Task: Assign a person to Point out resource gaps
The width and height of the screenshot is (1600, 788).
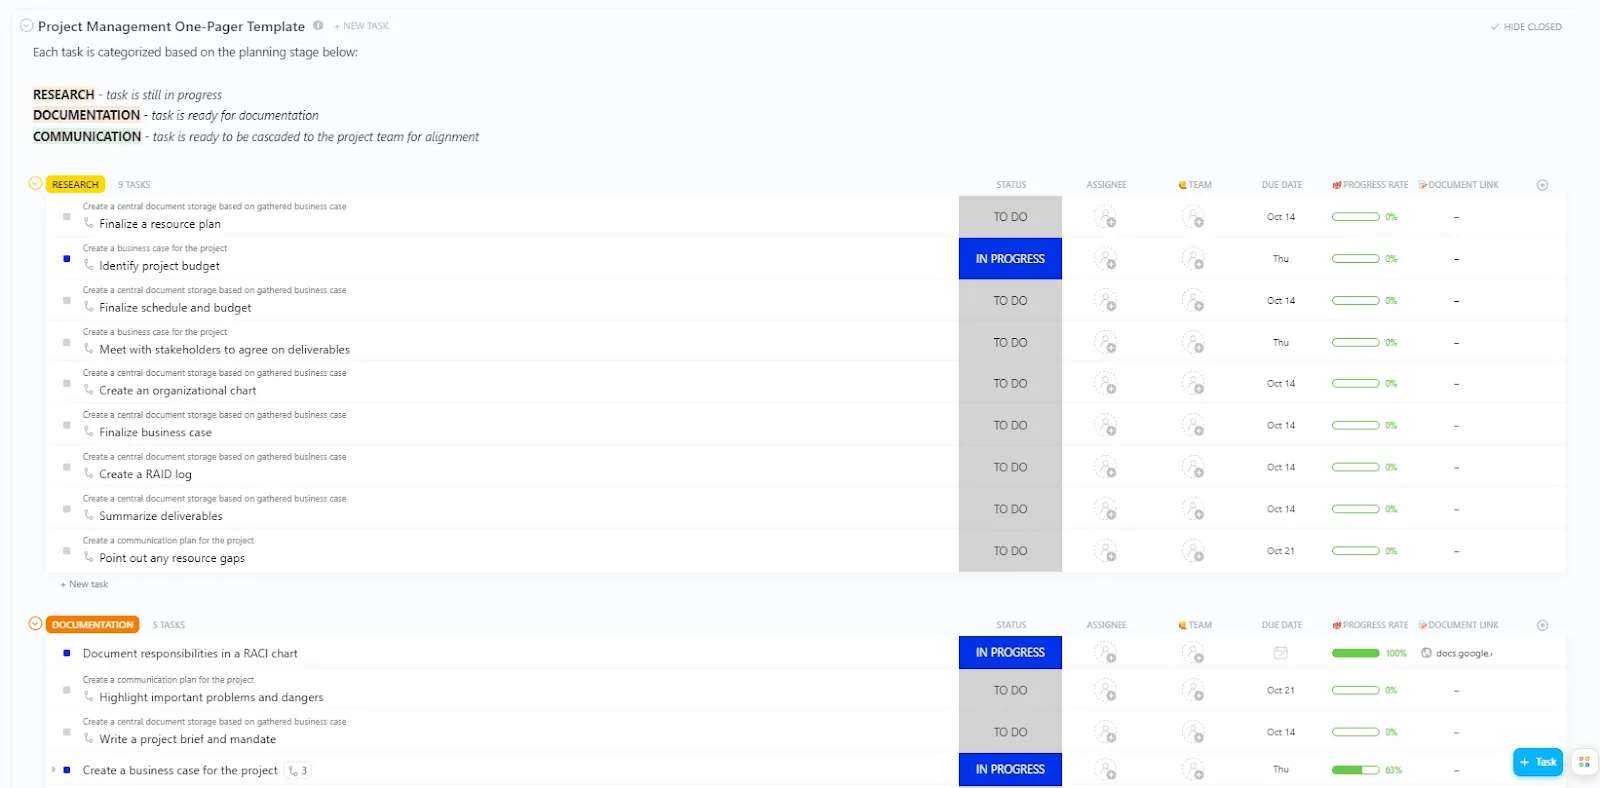Action: (1105, 551)
